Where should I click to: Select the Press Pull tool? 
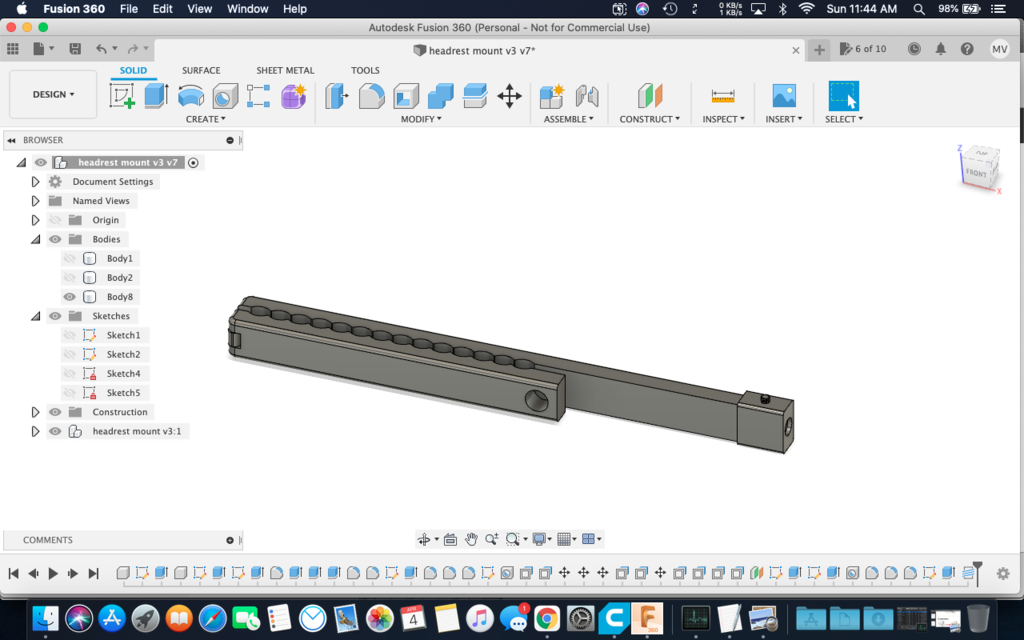click(x=337, y=95)
